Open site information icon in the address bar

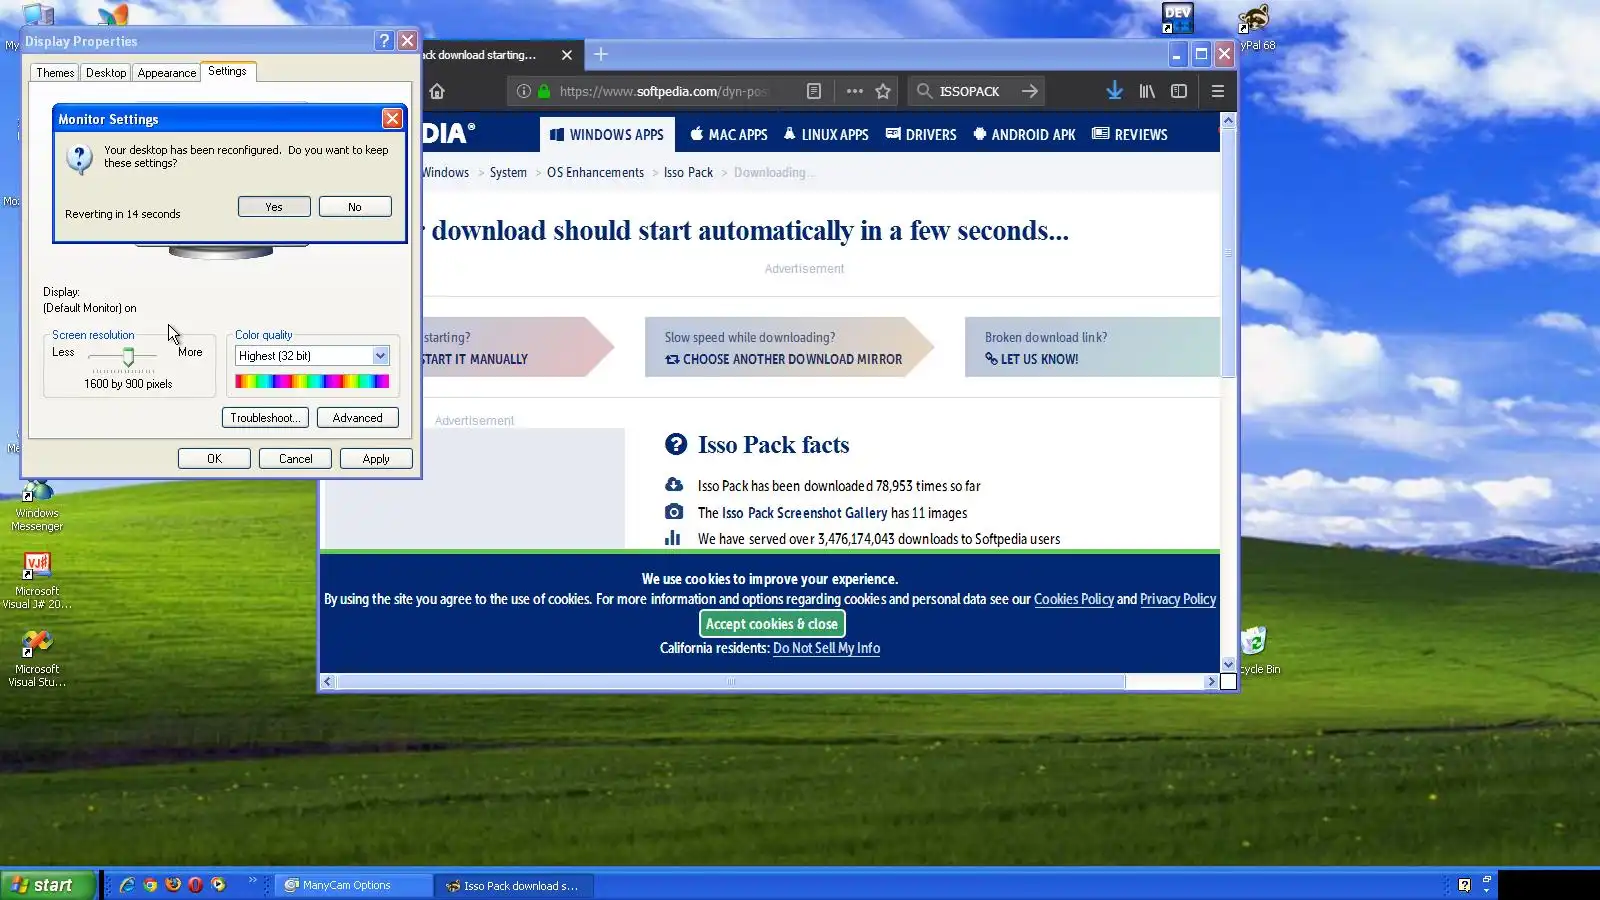pos(523,91)
